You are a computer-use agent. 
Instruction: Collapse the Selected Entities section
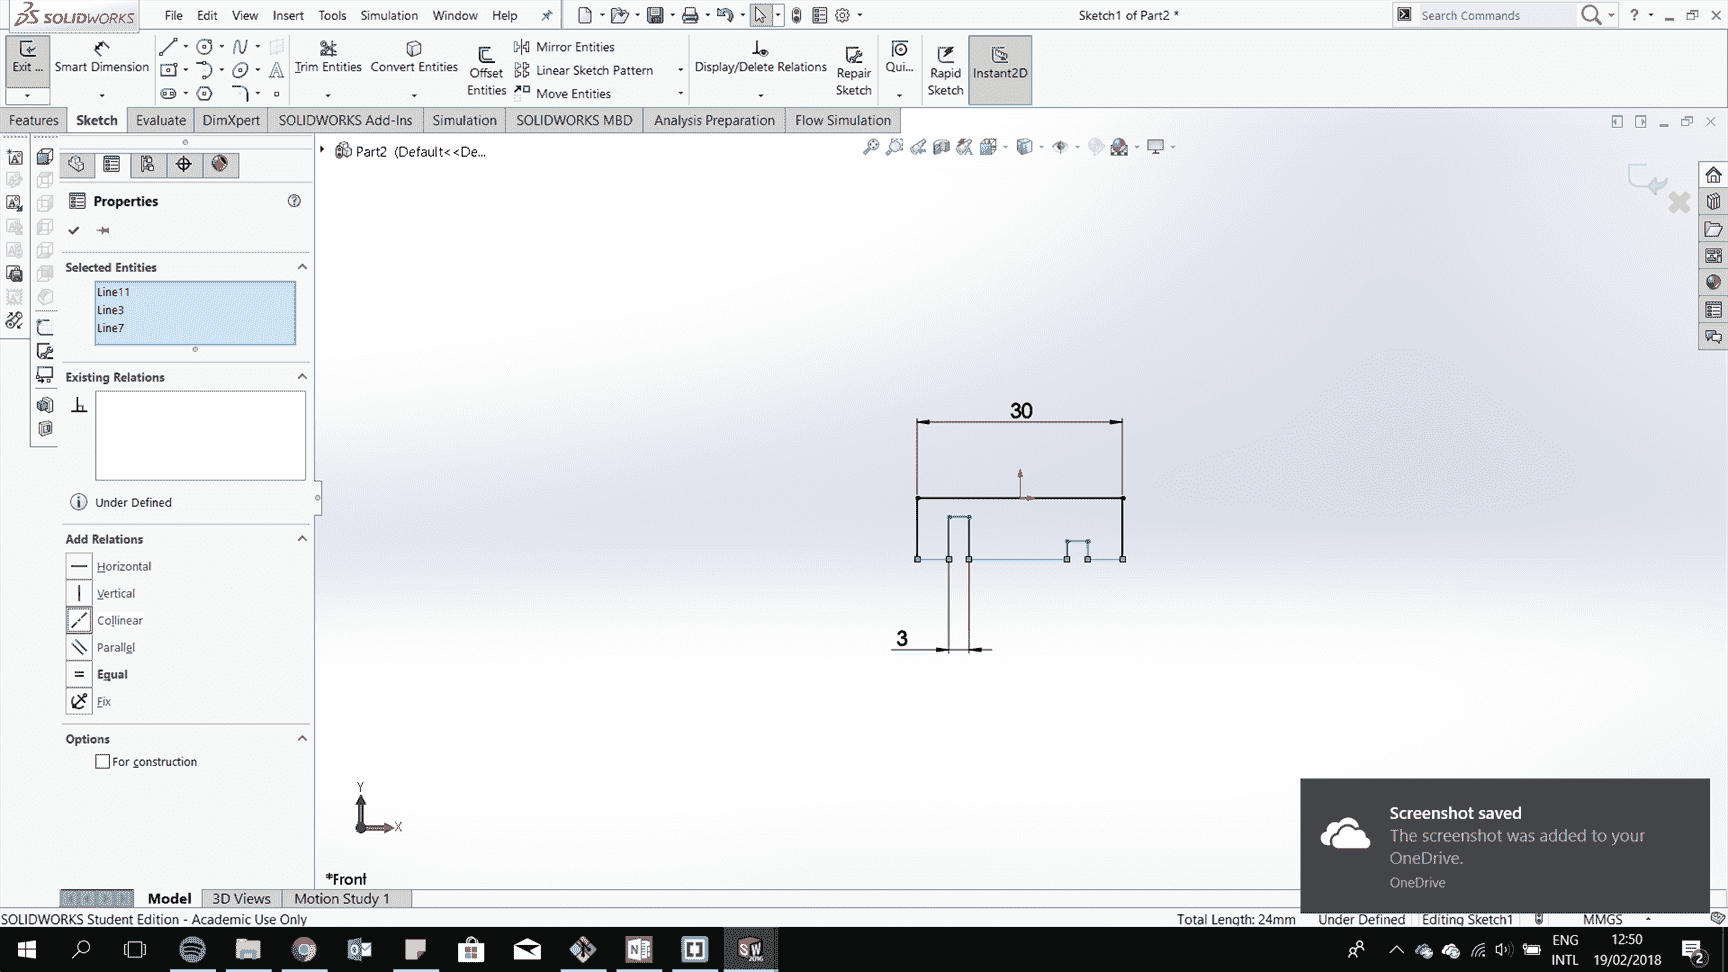[x=302, y=267]
